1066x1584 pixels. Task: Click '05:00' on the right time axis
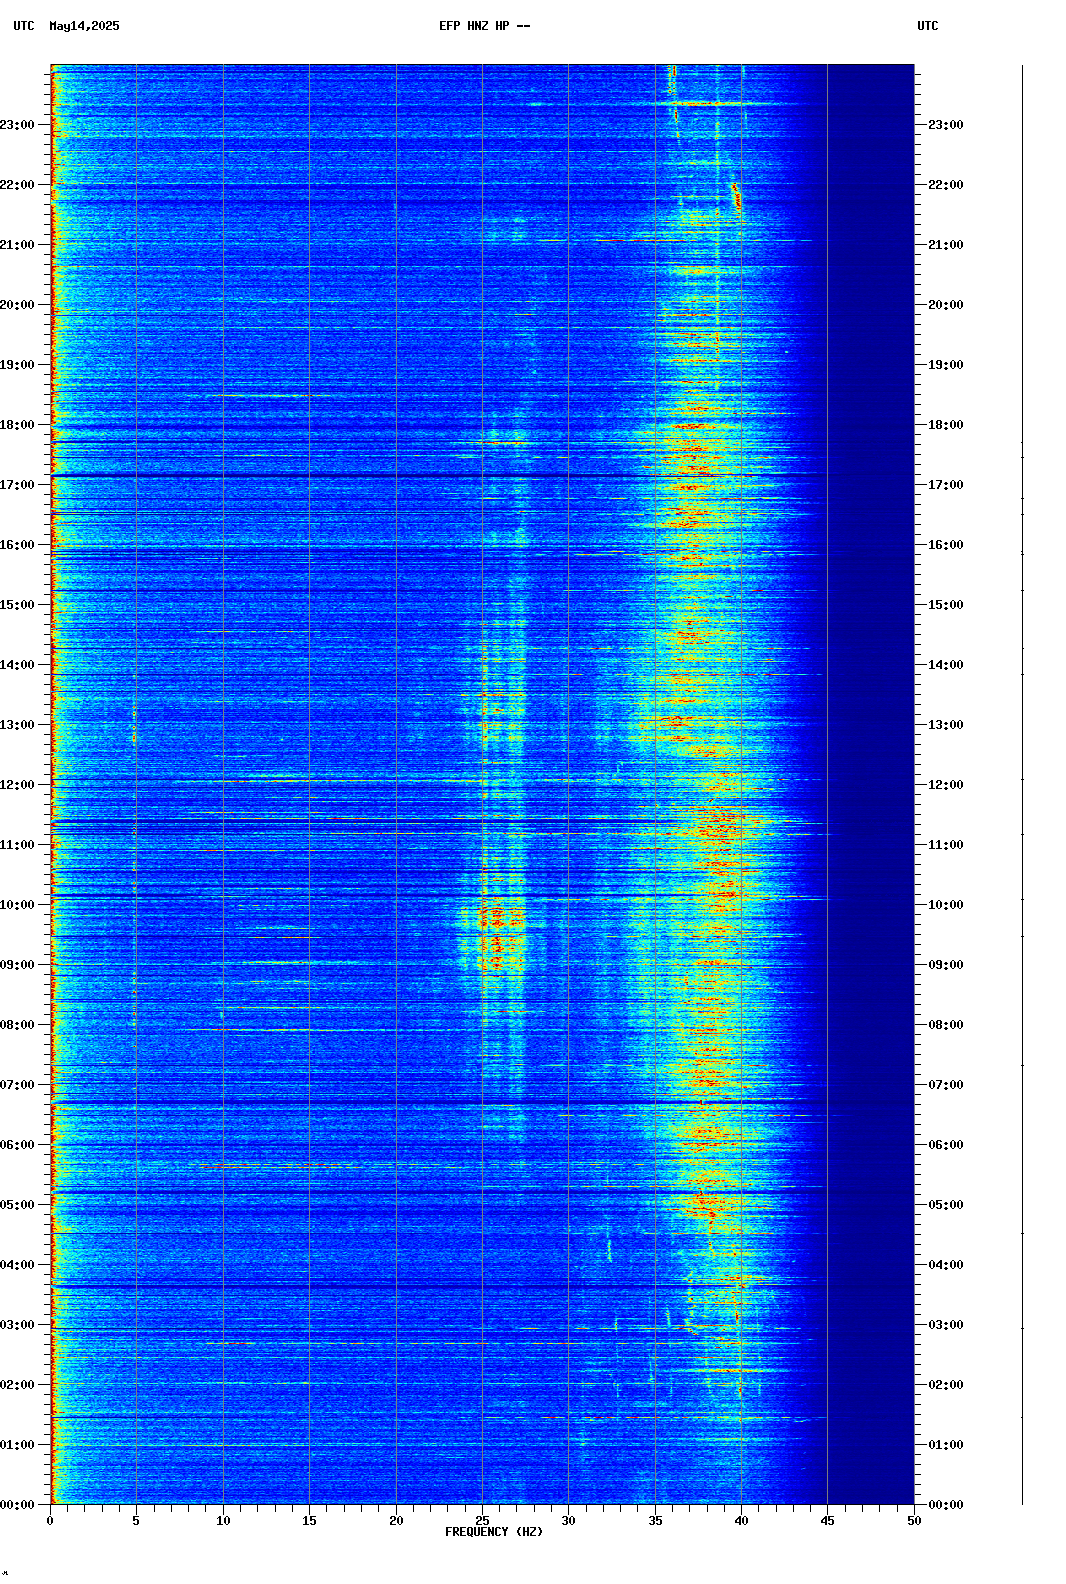(x=946, y=1205)
